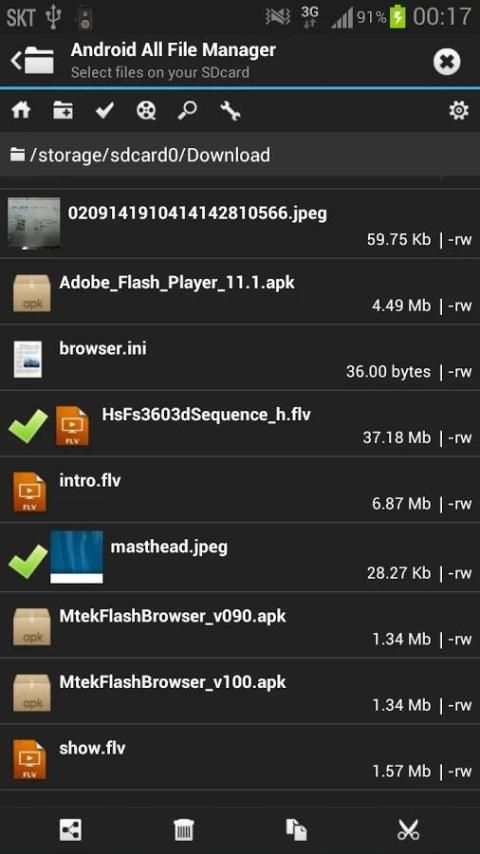Open search with the magnifier icon
Viewport: 480px width, 854px height.
(x=187, y=111)
